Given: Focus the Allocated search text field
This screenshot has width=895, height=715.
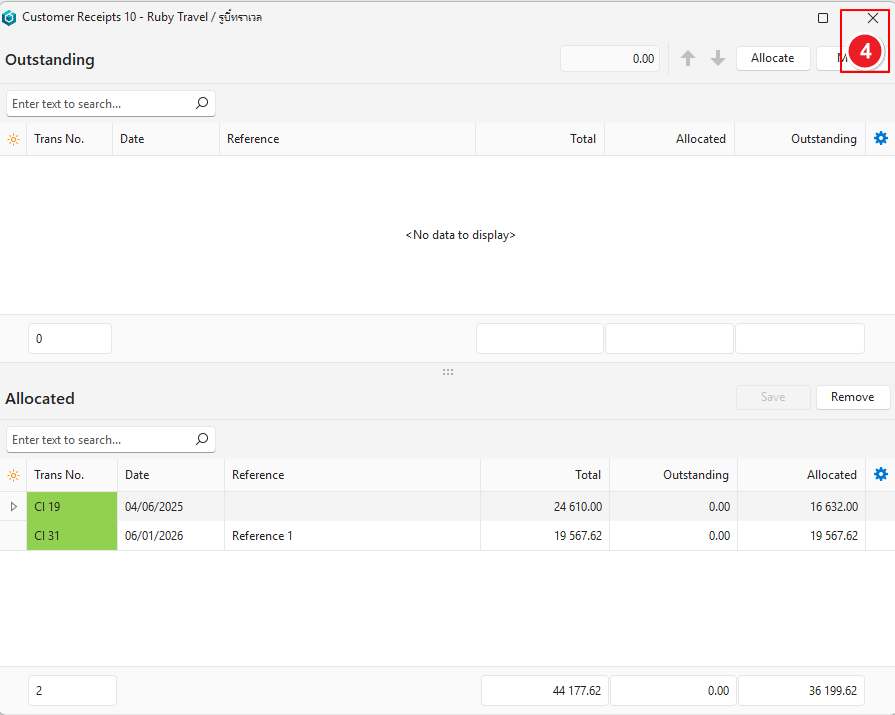Looking at the screenshot, I should click(98, 440).
